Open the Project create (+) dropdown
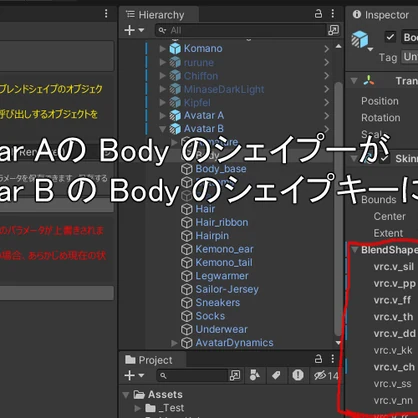 pyautogui.click(x=134, y=376)
